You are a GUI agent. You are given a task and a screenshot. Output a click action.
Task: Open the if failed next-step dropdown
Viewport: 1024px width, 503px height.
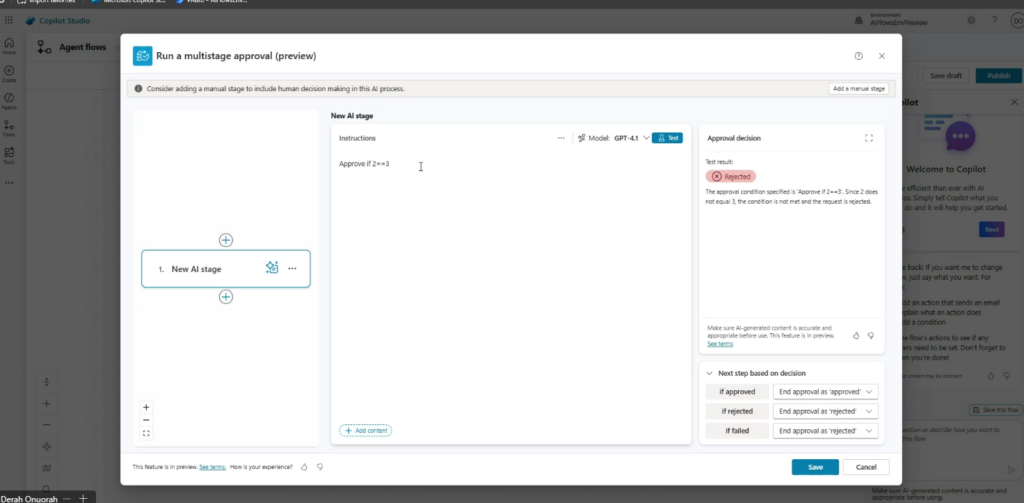pyautogui.click(x=825, y=430)
